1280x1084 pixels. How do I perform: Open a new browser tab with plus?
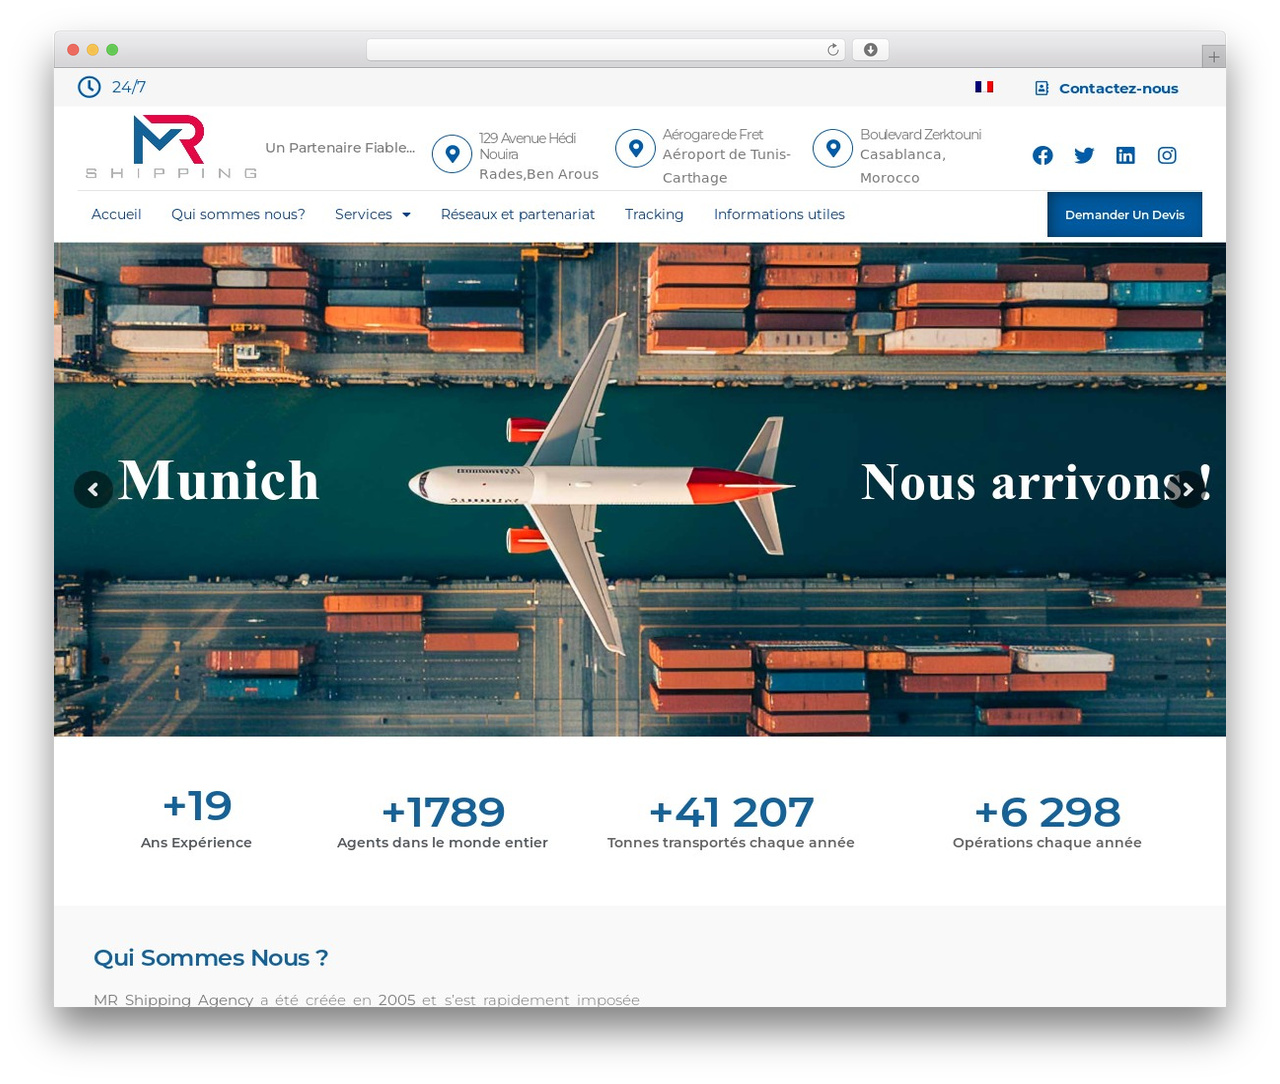(x=1213, y=57)
